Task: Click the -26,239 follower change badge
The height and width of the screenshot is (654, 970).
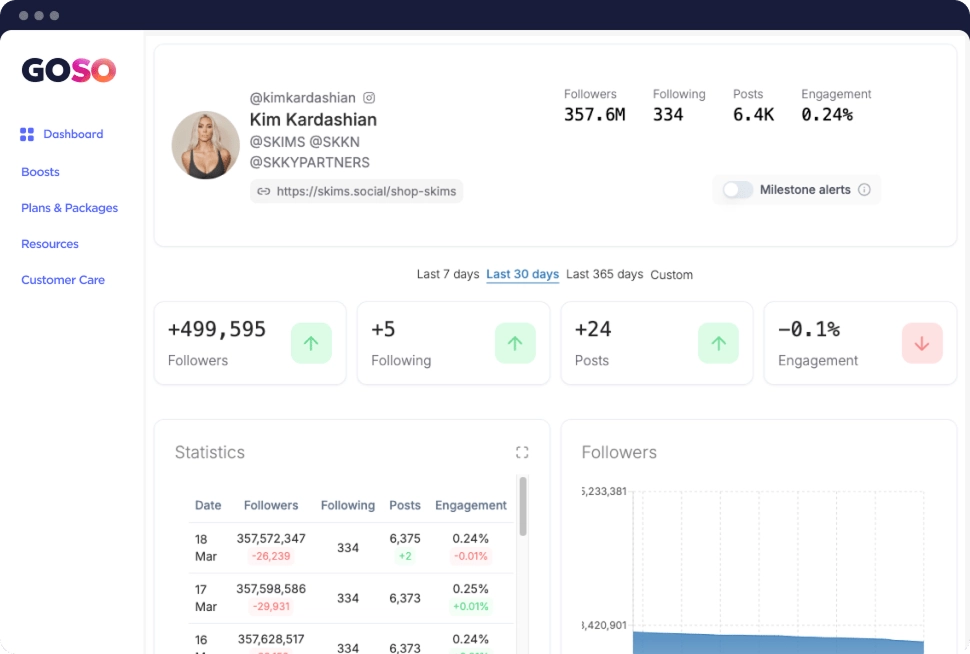Action: (x=271, y=556)
